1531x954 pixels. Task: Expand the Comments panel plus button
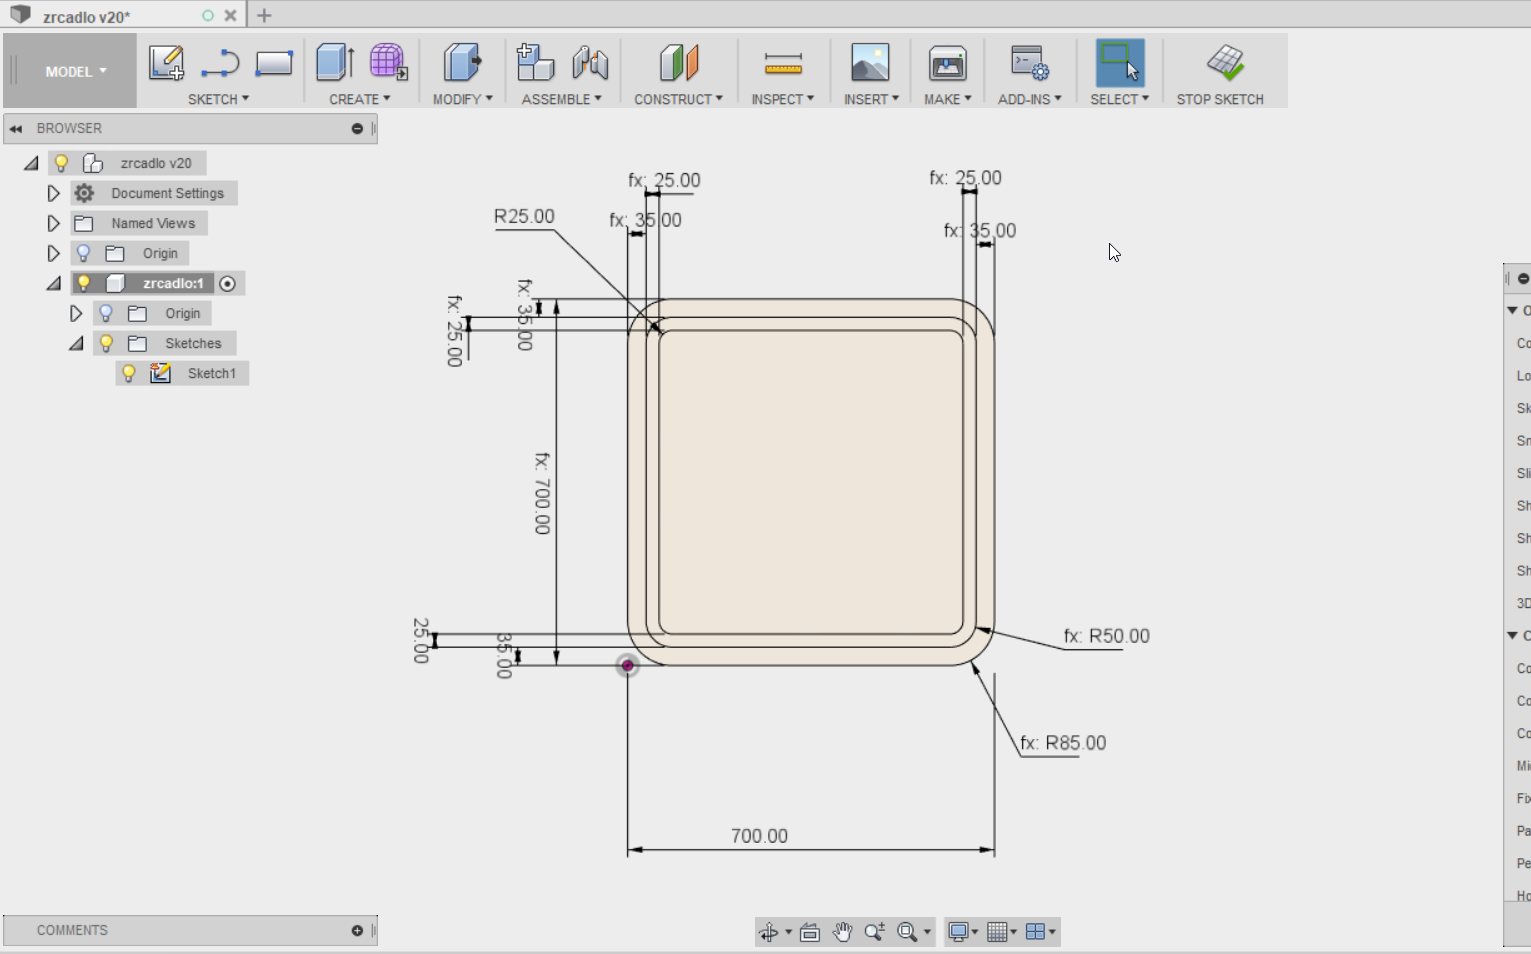coord(357,930)
